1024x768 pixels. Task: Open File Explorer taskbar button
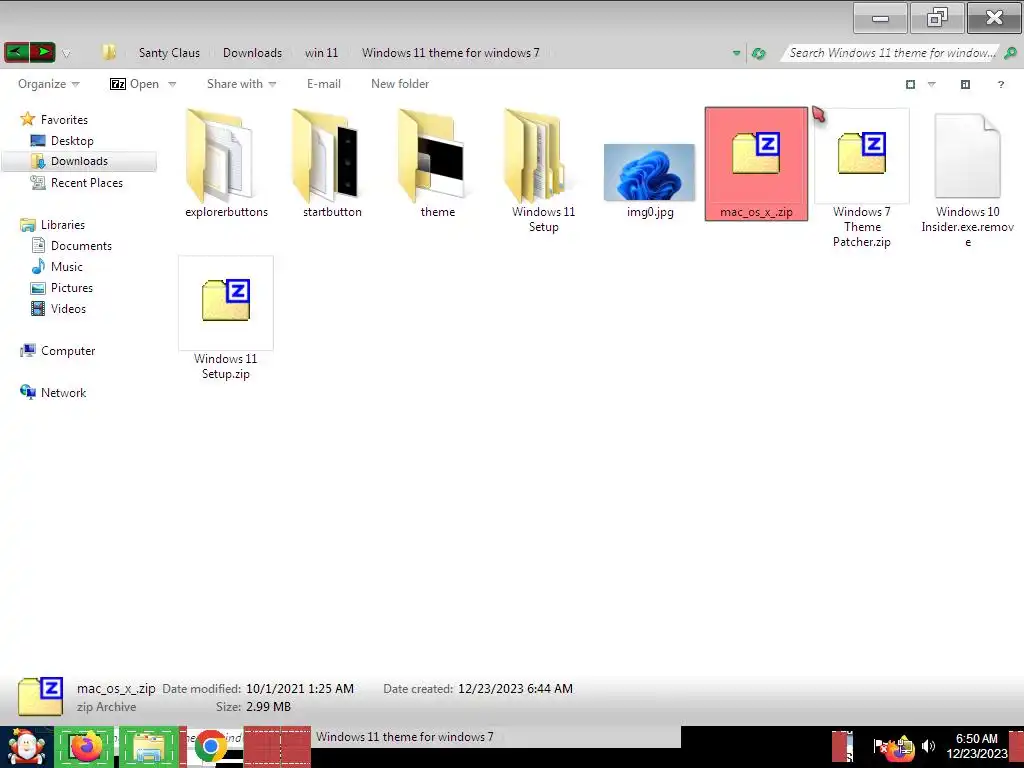tap(149, 747)
